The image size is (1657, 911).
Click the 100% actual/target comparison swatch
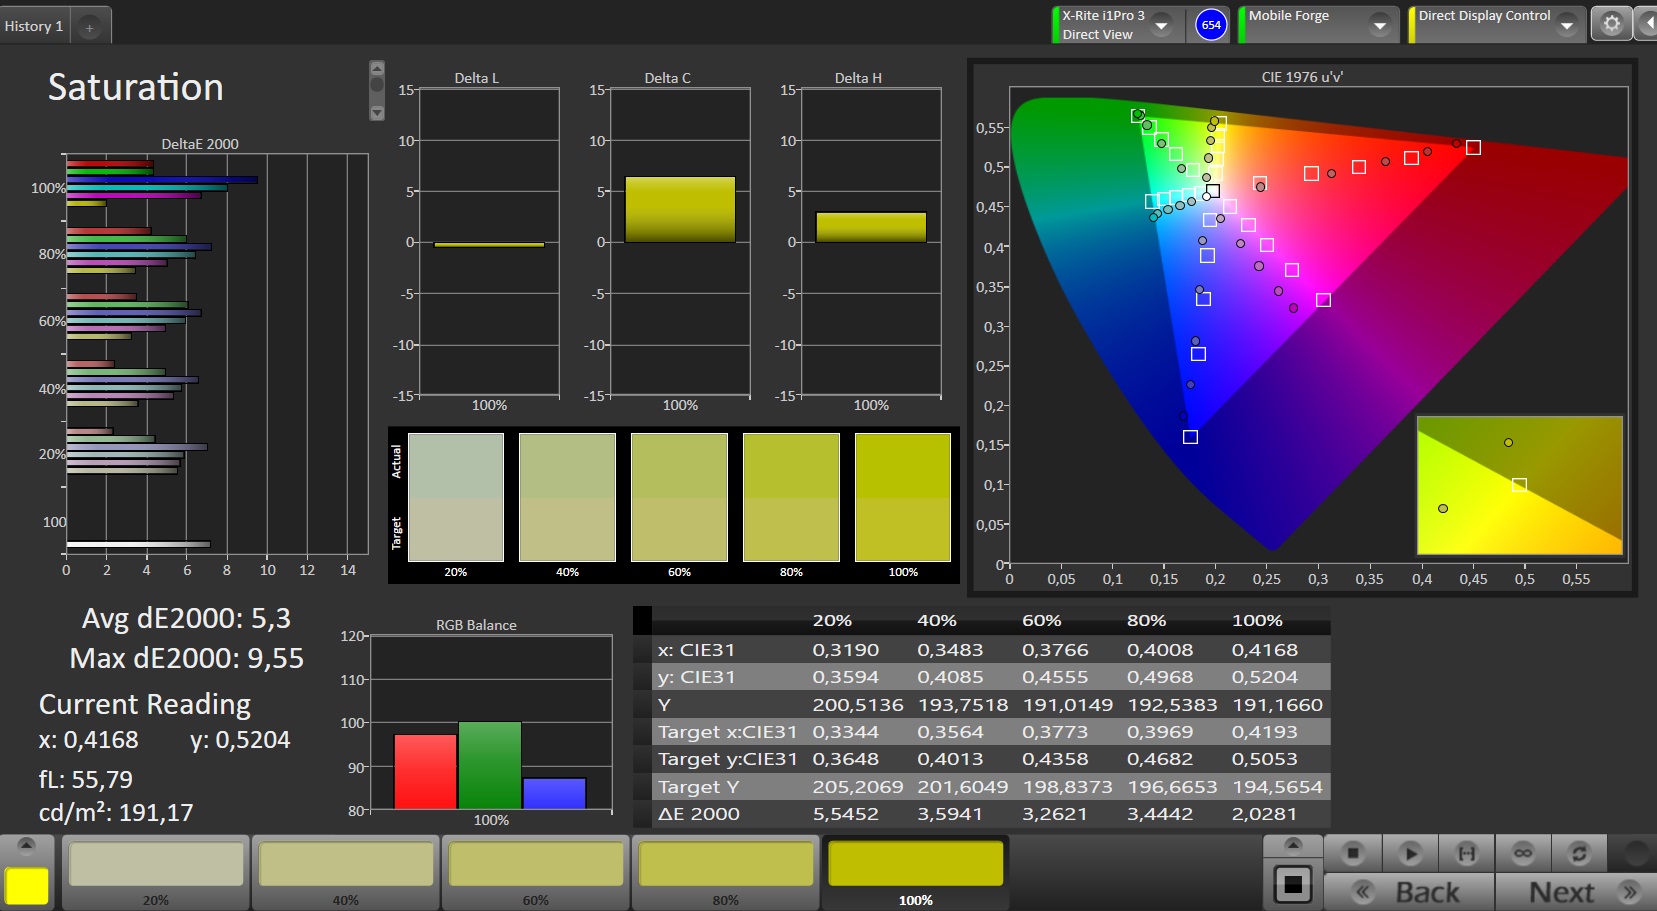click(903, 497)
